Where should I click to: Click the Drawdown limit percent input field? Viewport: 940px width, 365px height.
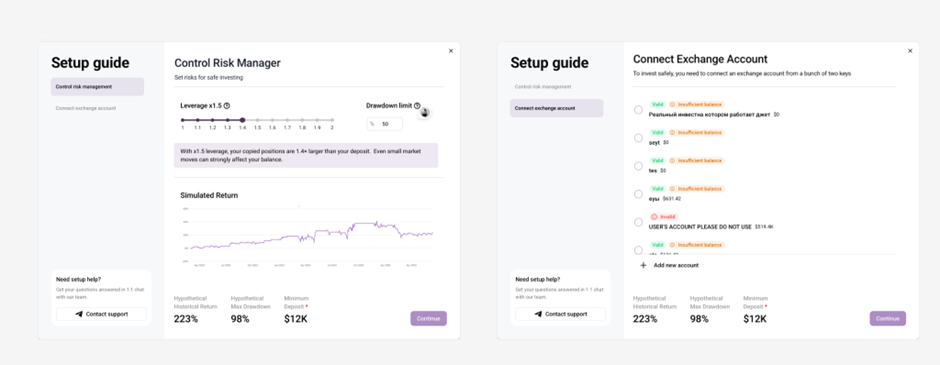tap(385, 124)
